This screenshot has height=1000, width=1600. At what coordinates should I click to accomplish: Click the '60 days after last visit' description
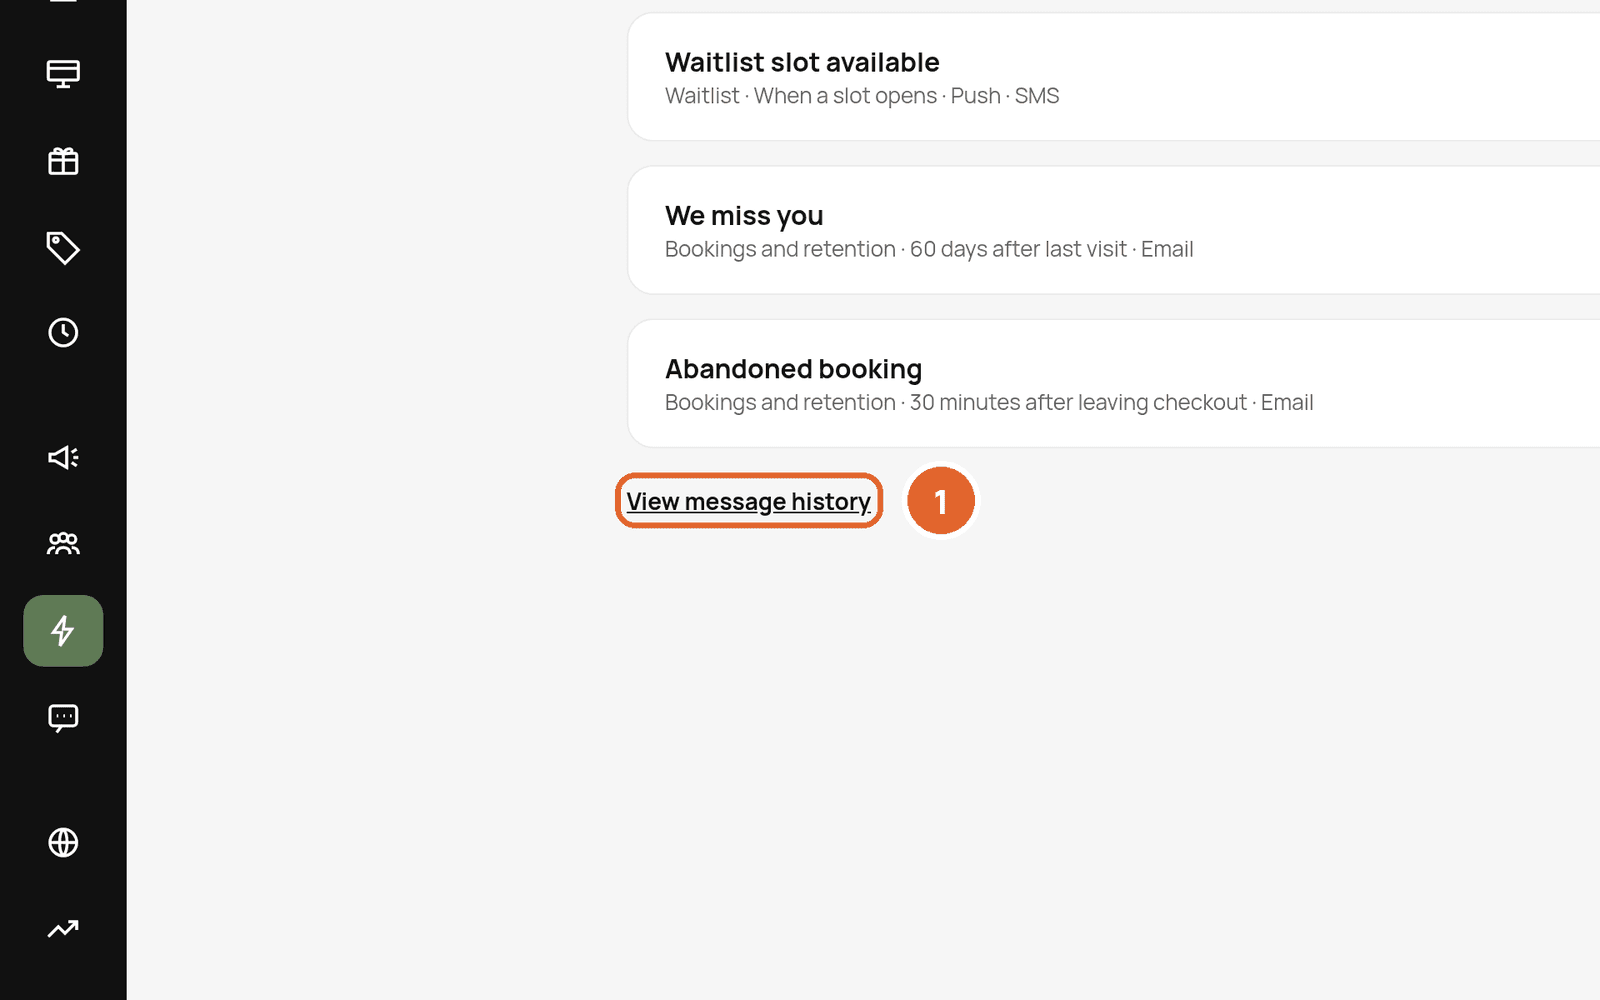click(x=1018, y=249)
